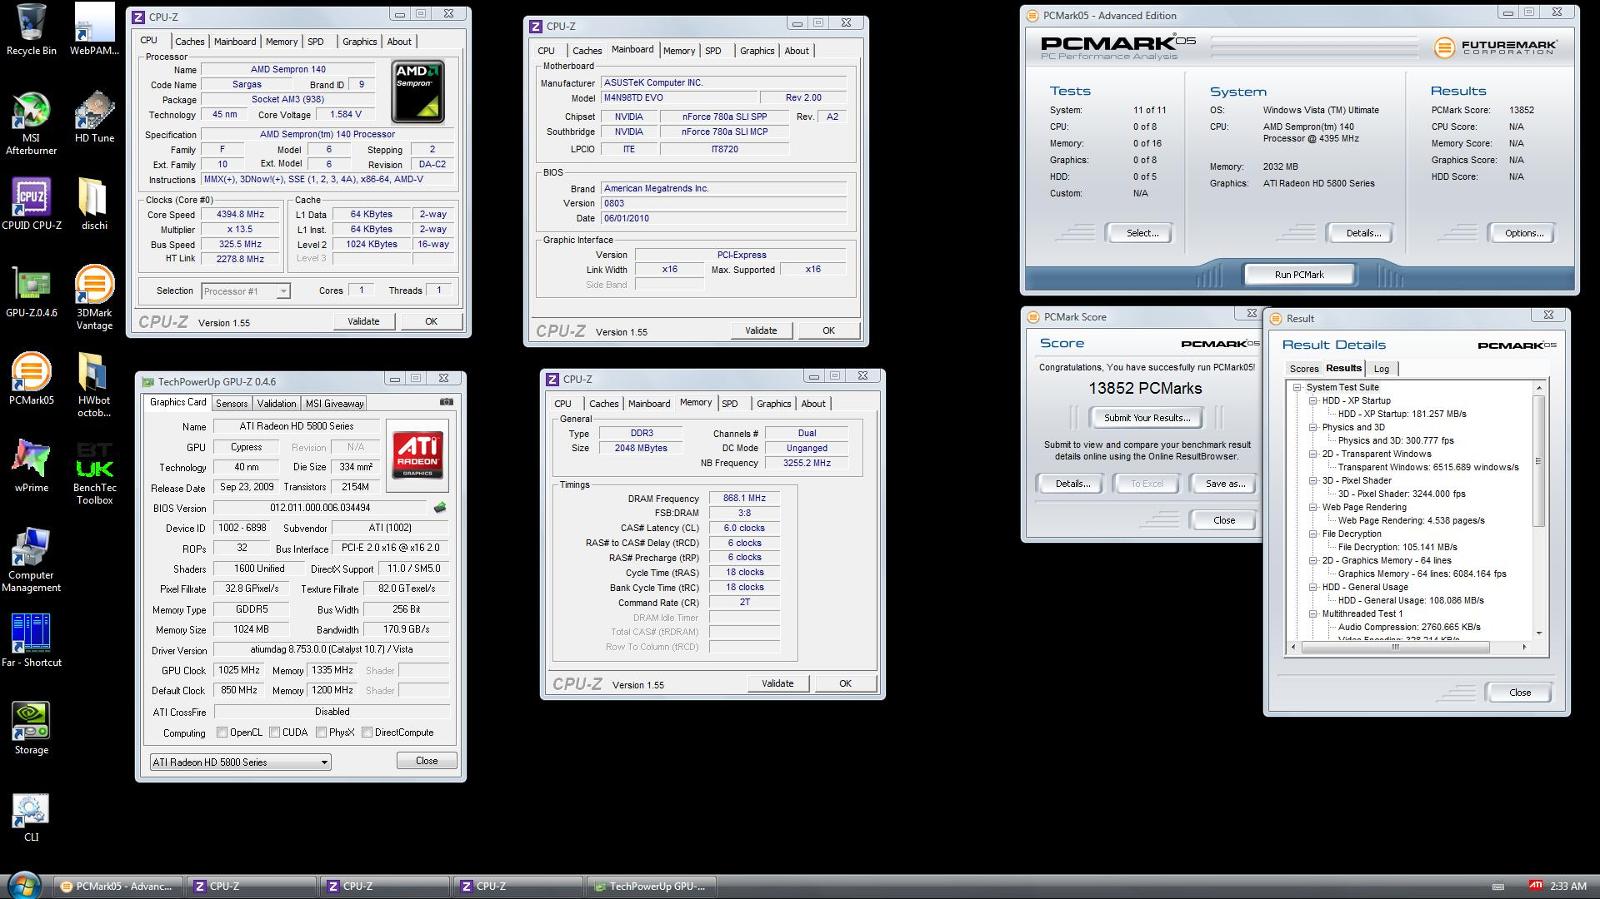
Task: Toggle the DirectCompute checkbox in GPU-Z
Action: (367, 732)
